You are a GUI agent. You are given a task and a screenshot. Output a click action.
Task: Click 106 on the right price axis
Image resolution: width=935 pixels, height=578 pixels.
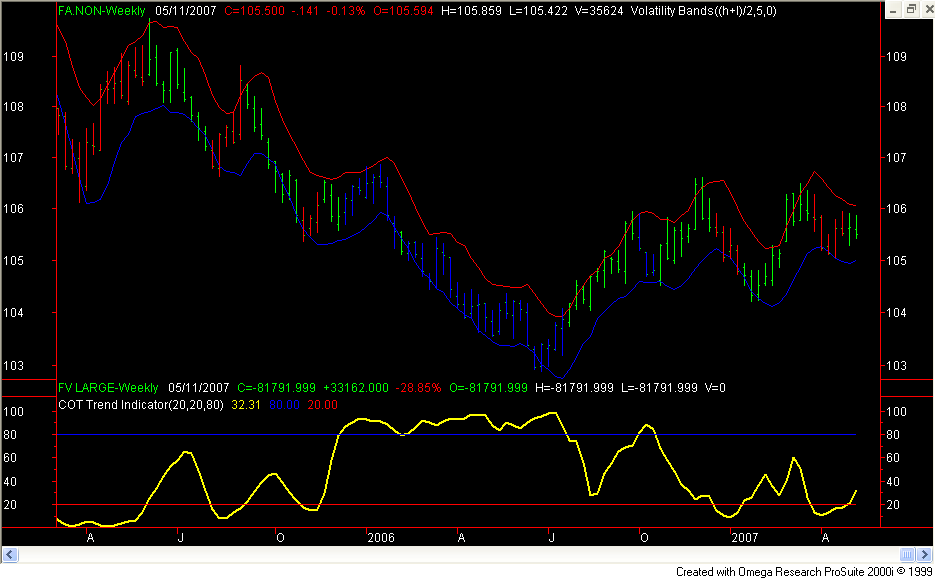click(896, 209)
